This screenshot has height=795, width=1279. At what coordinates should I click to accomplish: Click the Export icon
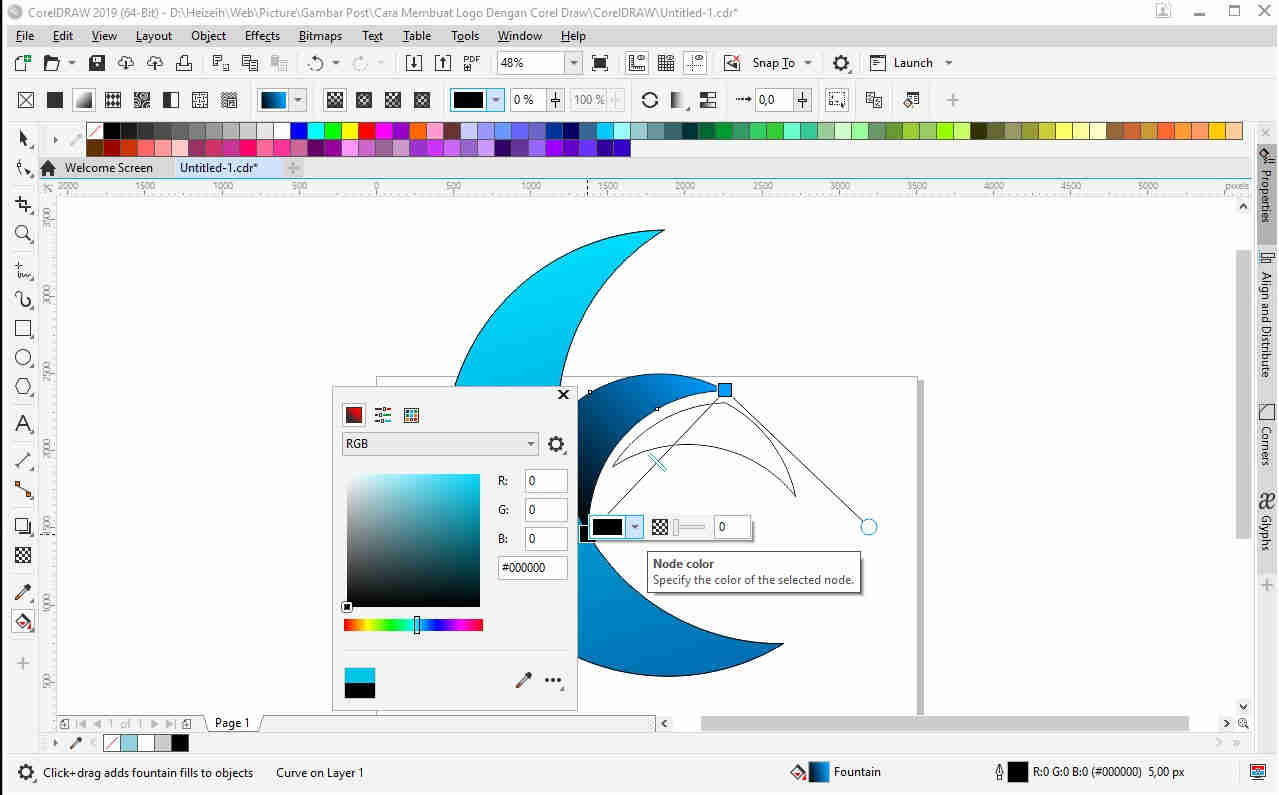(443, 63)
